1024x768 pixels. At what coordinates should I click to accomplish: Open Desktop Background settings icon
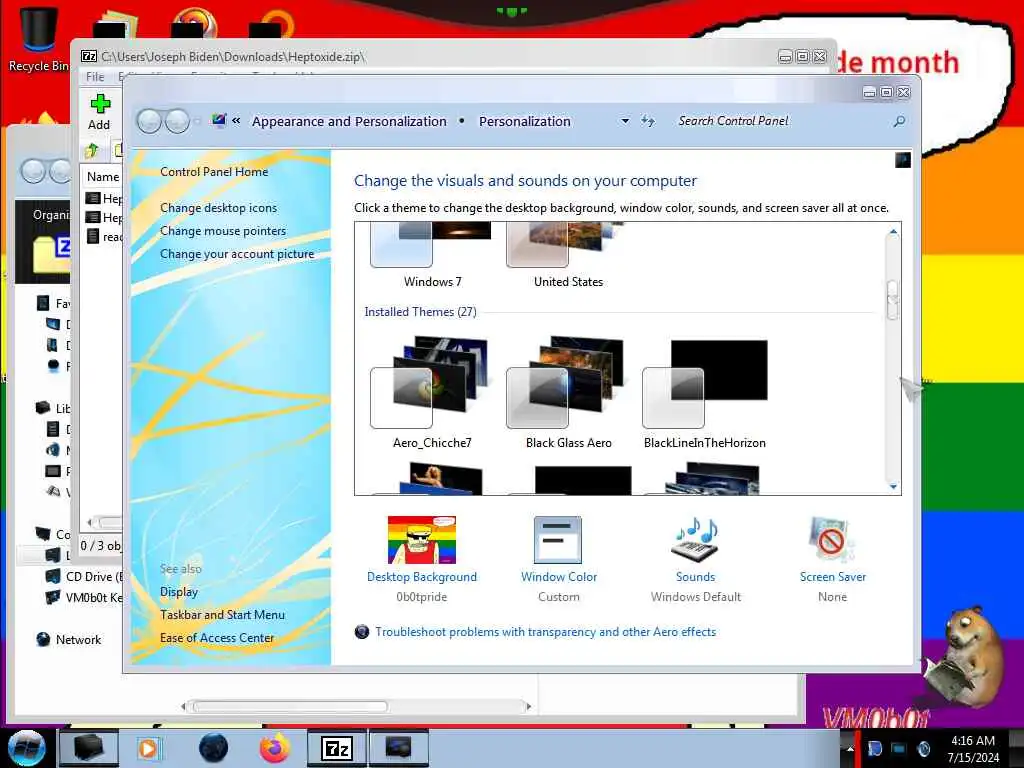422,540
